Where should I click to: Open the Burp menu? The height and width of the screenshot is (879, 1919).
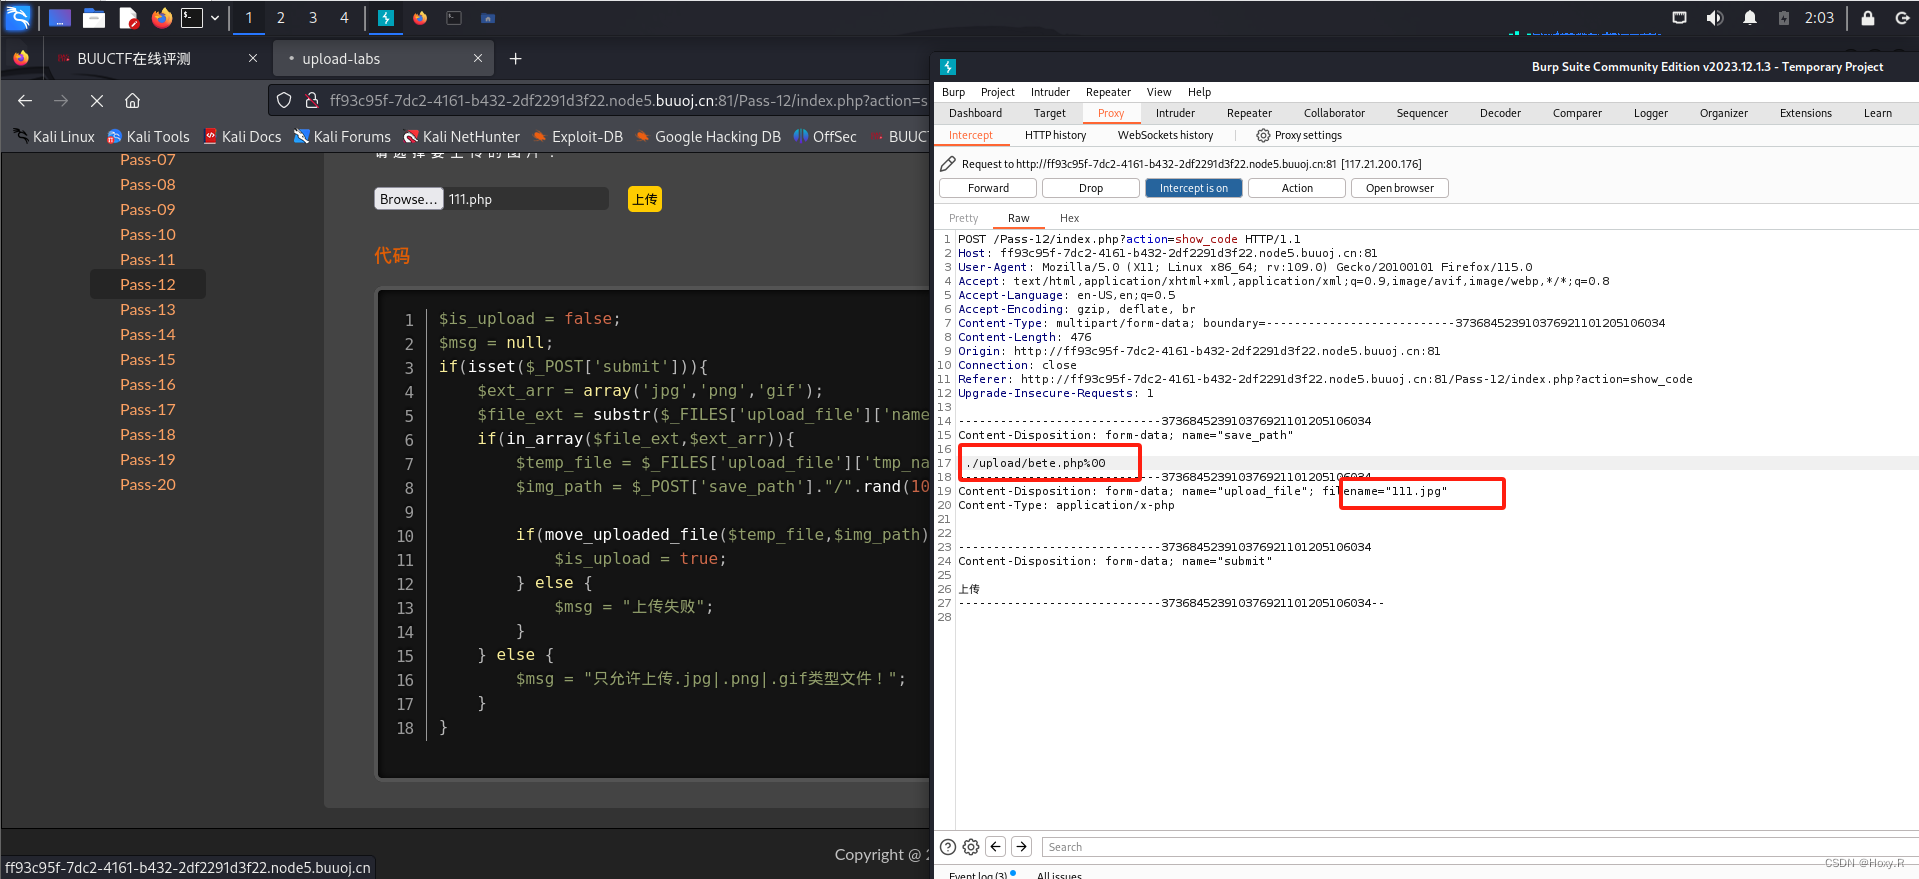953,92
